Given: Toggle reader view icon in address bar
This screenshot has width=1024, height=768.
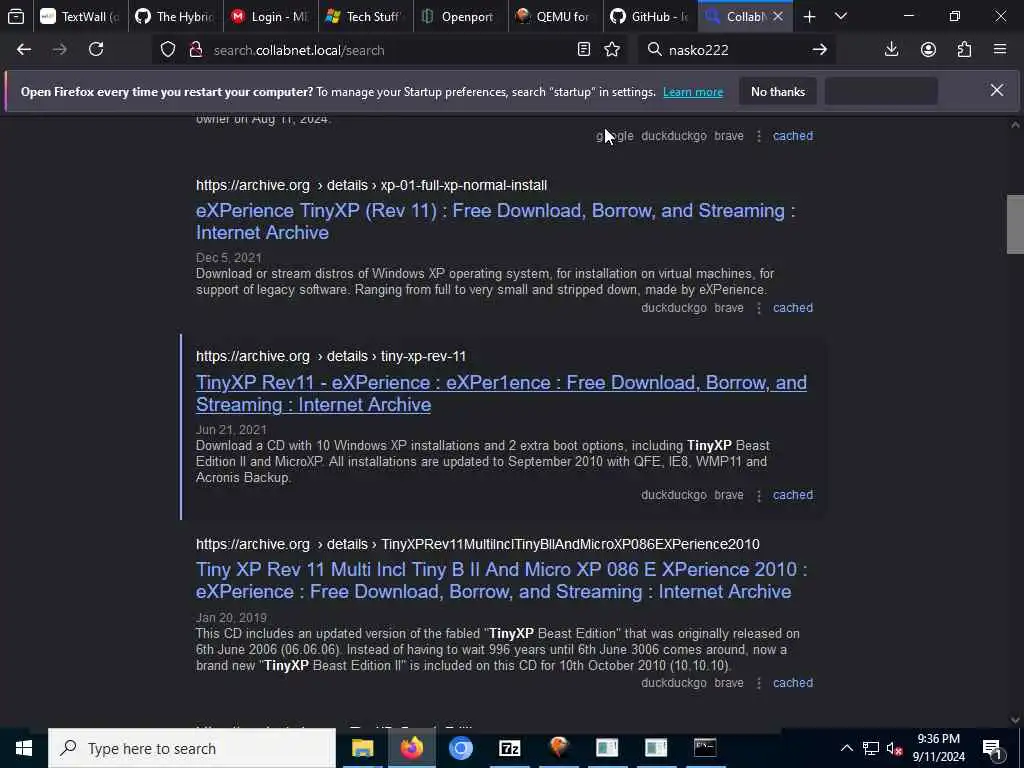Looking at the screenshot, I should 584,50.
